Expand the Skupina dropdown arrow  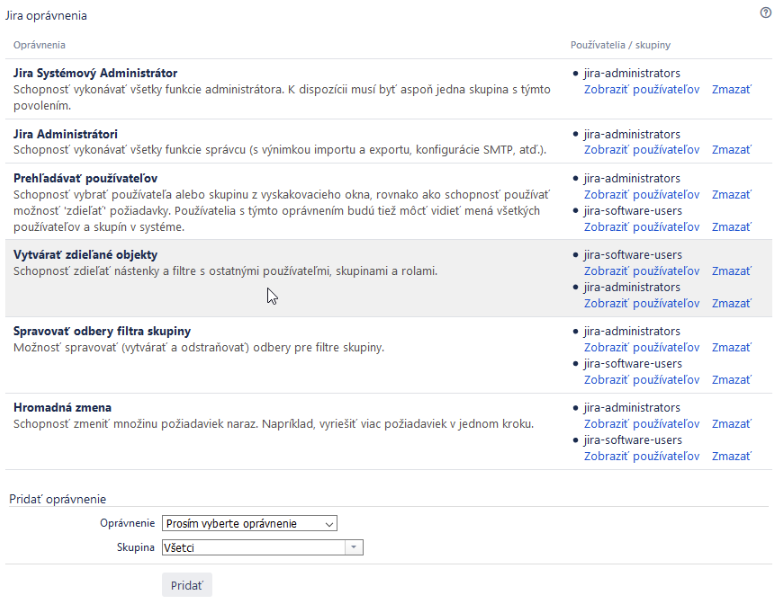353,547
